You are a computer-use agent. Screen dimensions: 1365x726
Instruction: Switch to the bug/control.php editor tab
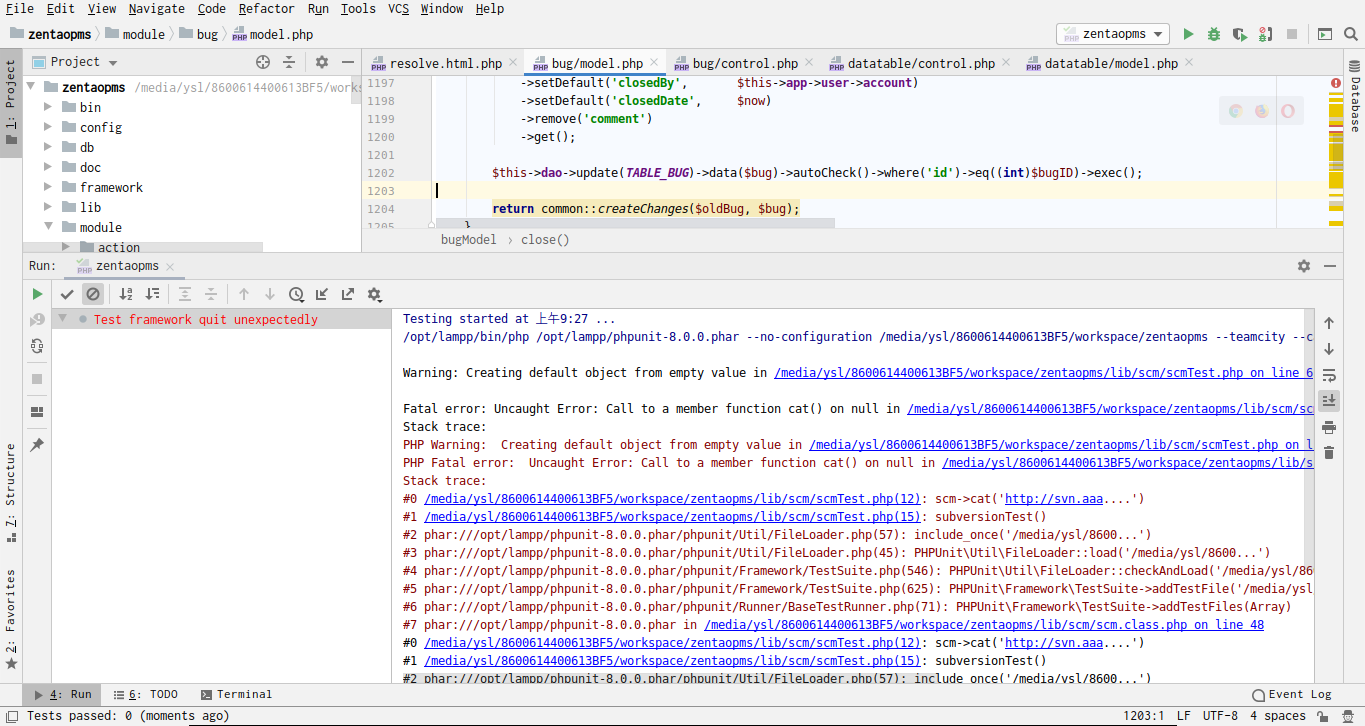(745, 63)
